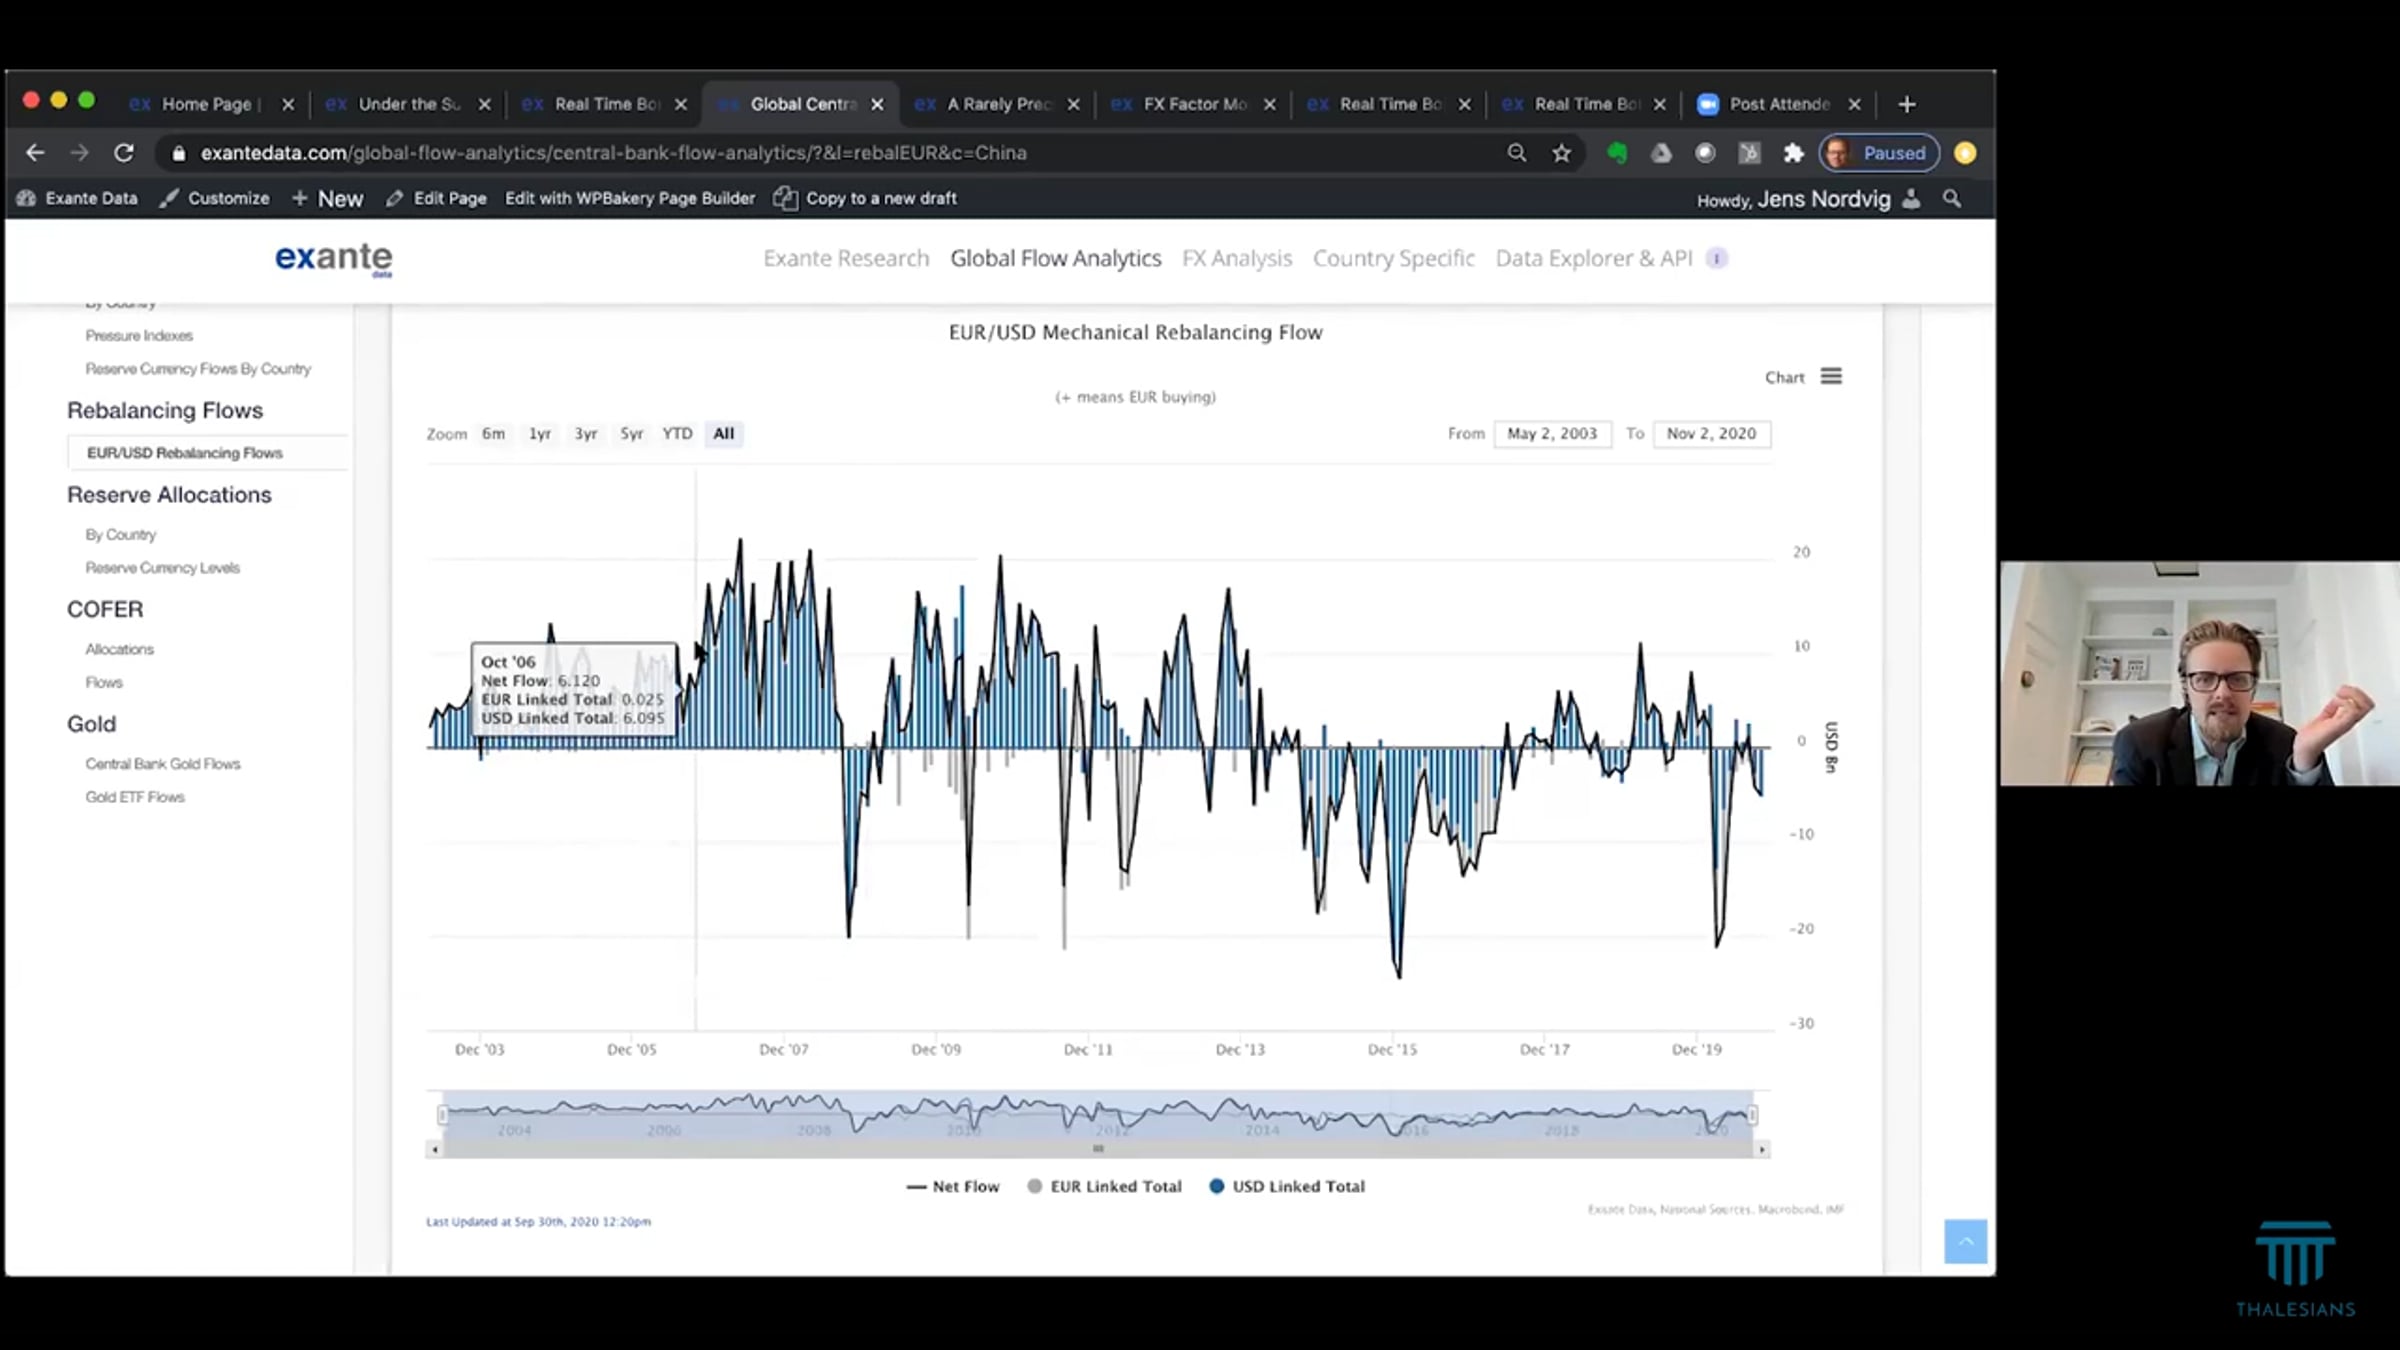Open the Chart hamburger menu icon
This screenshot has width=2400, height=1350.
pos(1831,376)
